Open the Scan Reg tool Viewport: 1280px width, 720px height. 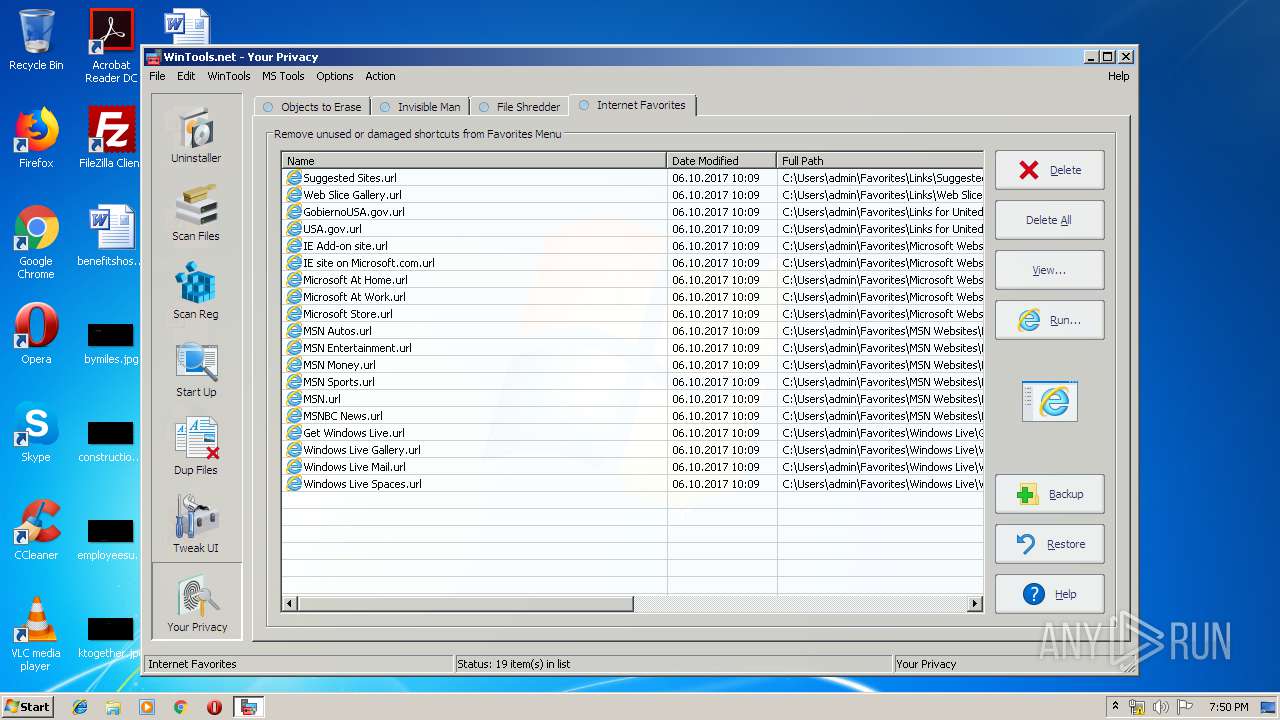(196, 290)
